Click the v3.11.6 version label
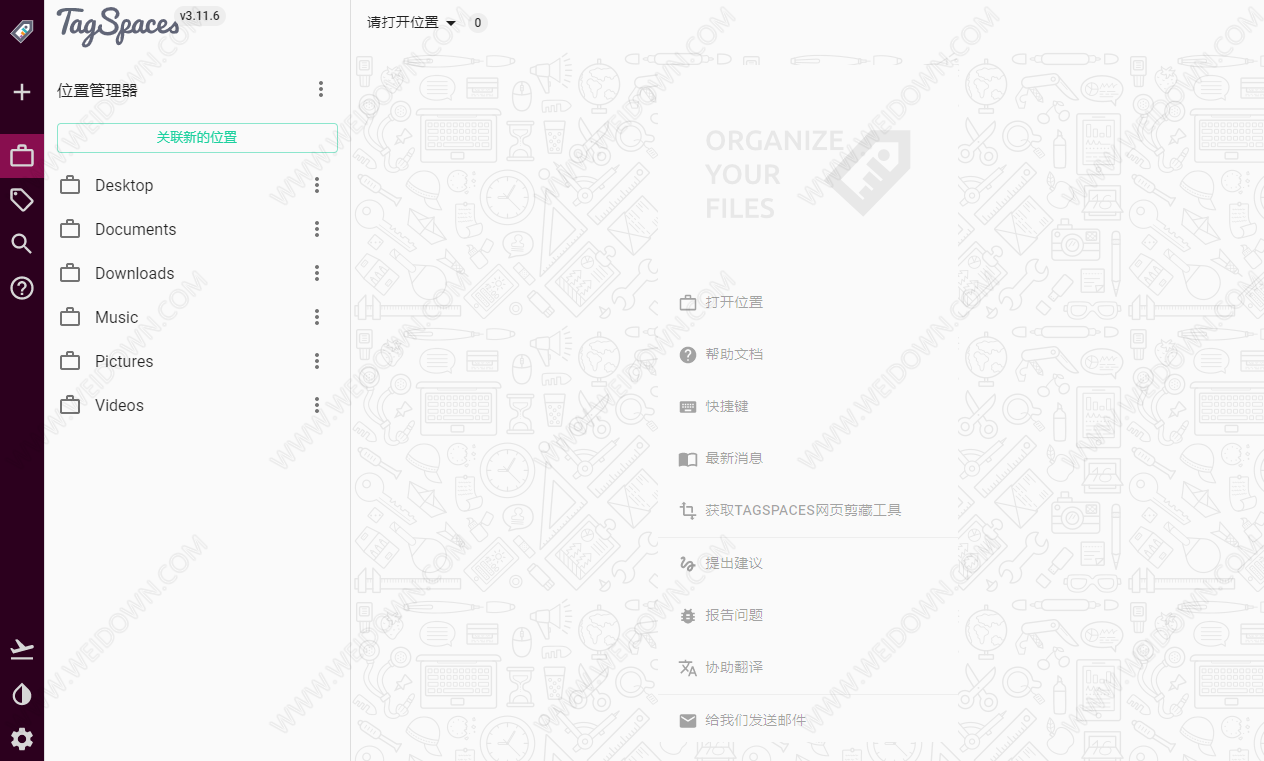 pos(200,15)
